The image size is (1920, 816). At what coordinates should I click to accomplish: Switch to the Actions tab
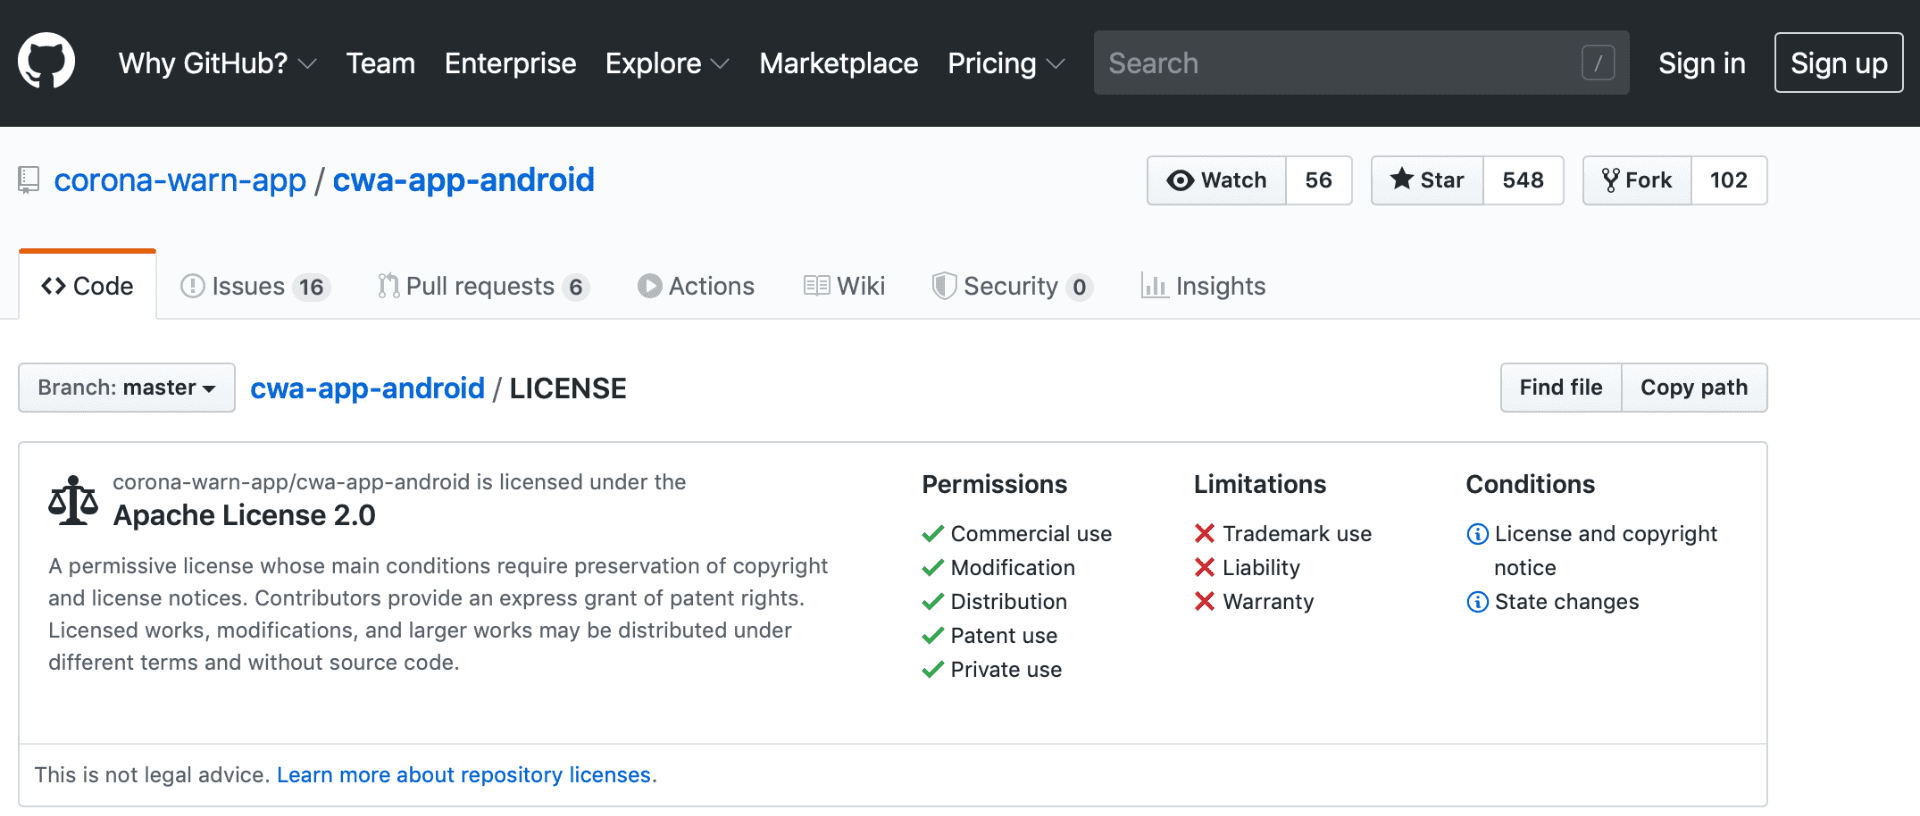pos(696,287)
